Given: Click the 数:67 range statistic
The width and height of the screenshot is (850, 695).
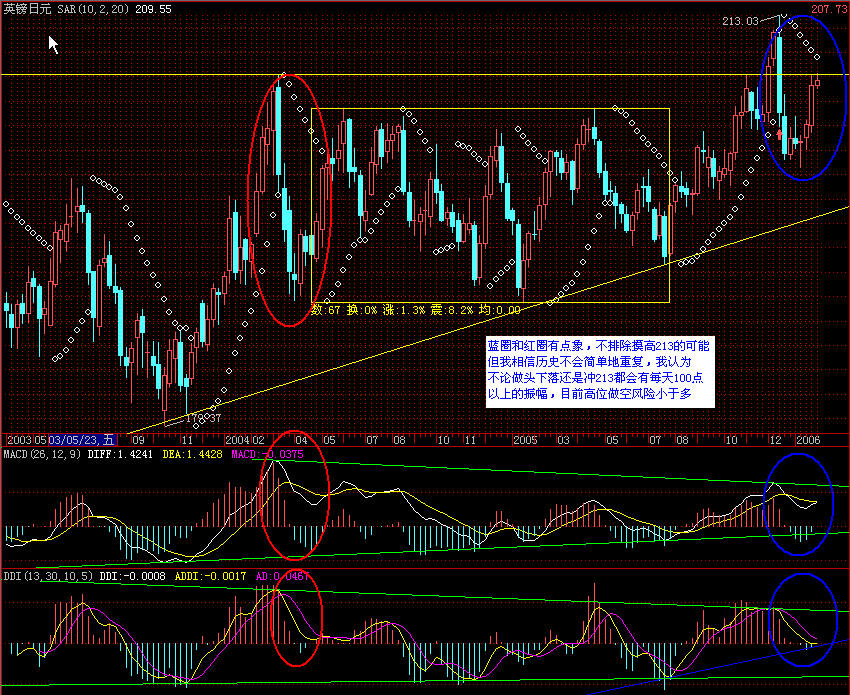Looking at the screenshot, I should click(326, 310).
